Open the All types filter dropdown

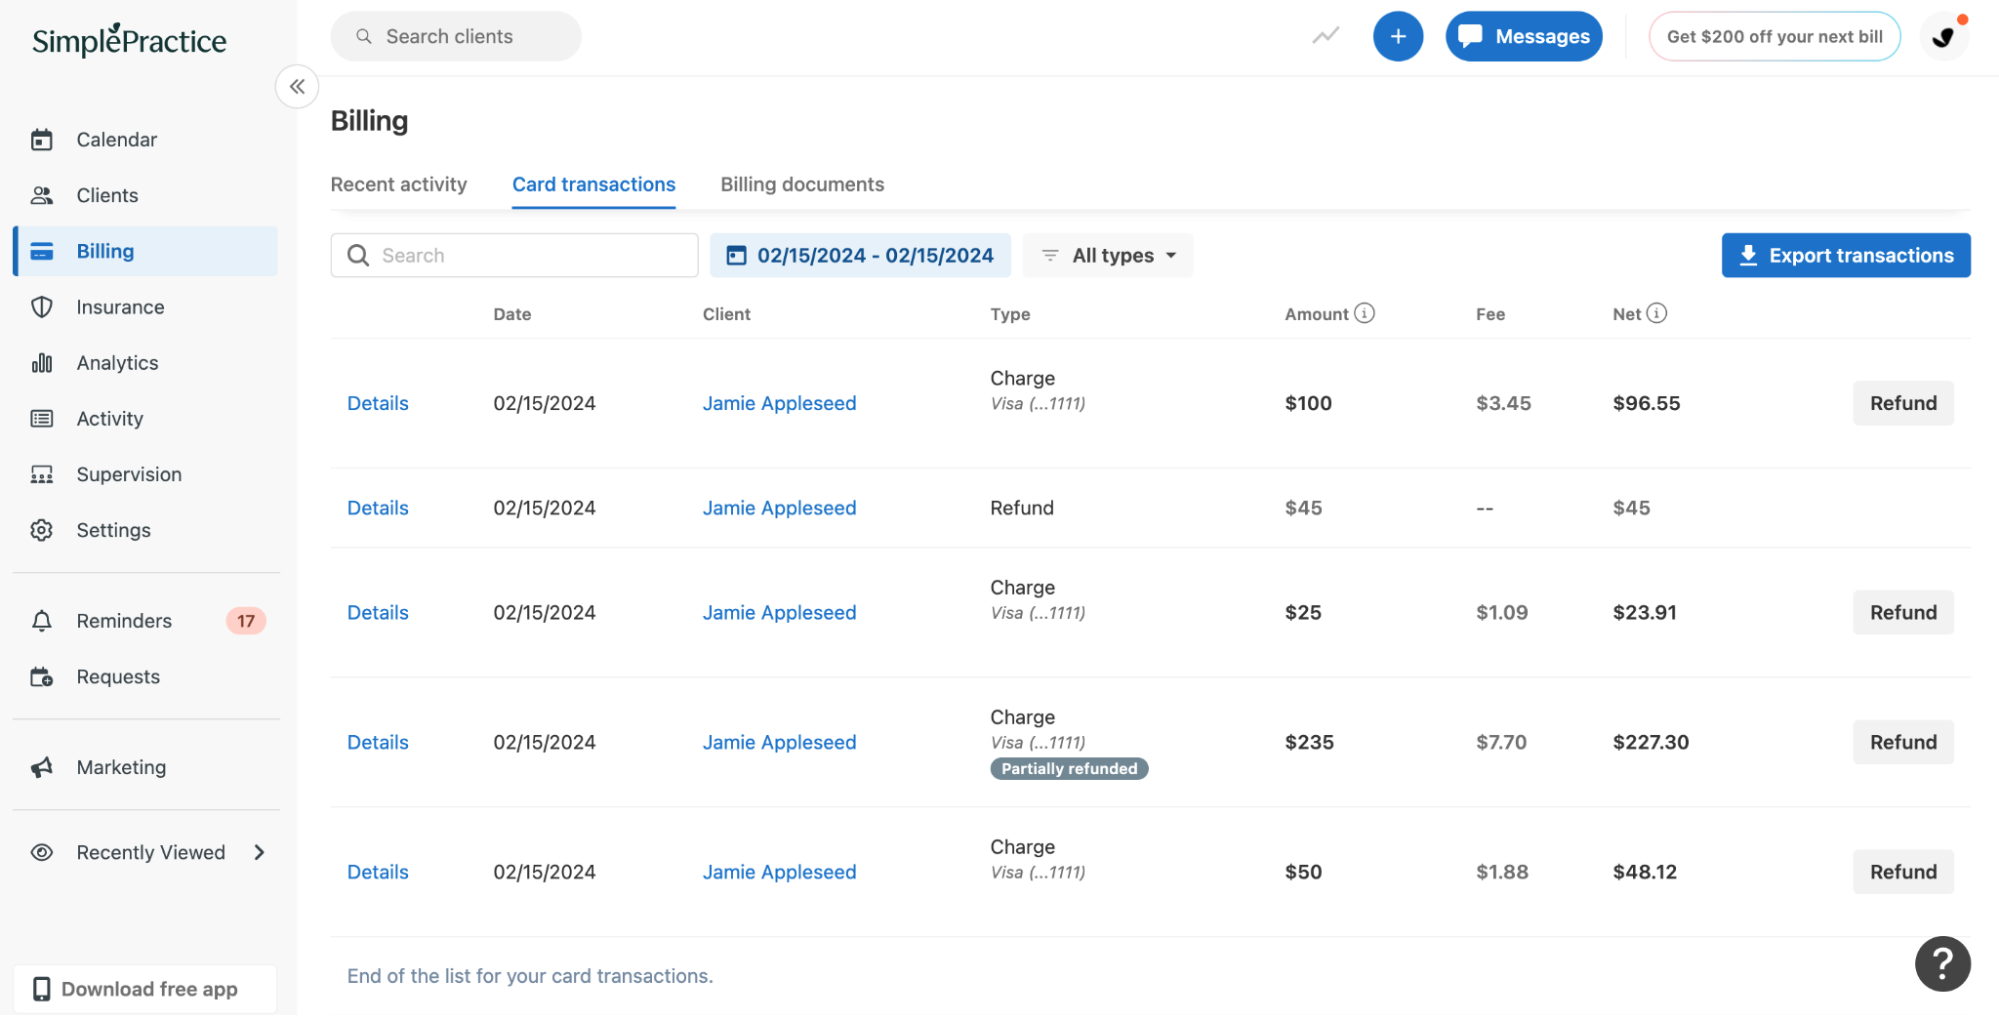coord(1108,256)
